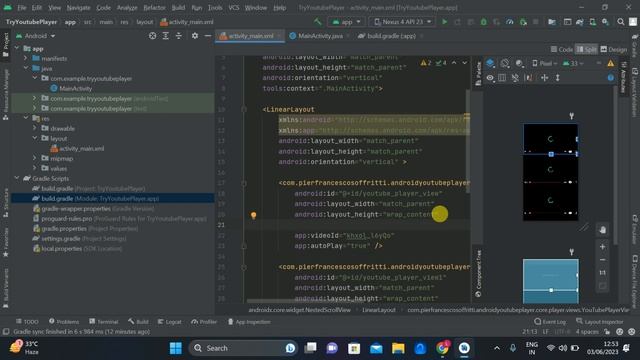Click the Windows taskbar Search box
Screen dimensions: 640x360
243,348
